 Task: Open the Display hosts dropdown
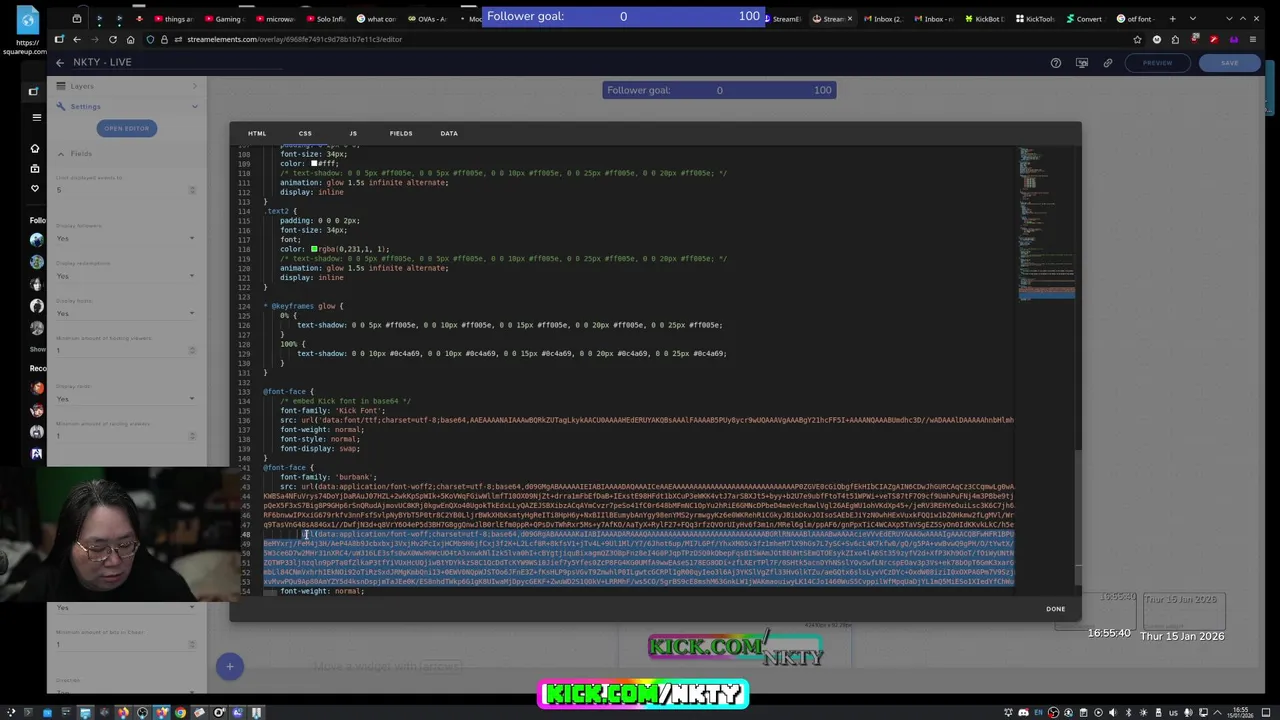click(125, 313)
